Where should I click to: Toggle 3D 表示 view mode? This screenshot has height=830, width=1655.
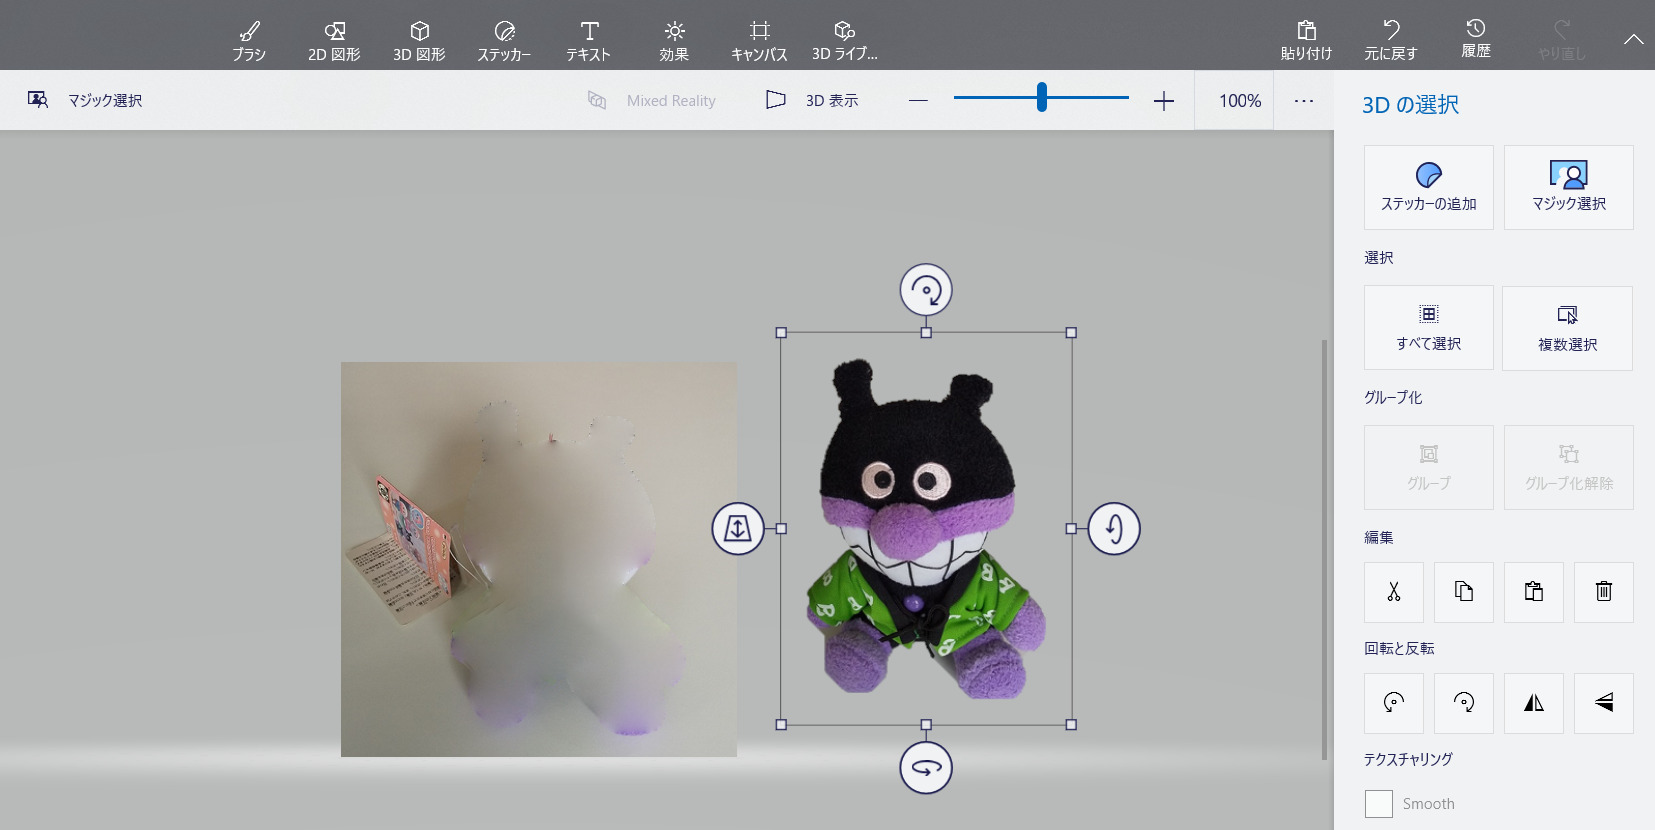click(x=812, y=100)
